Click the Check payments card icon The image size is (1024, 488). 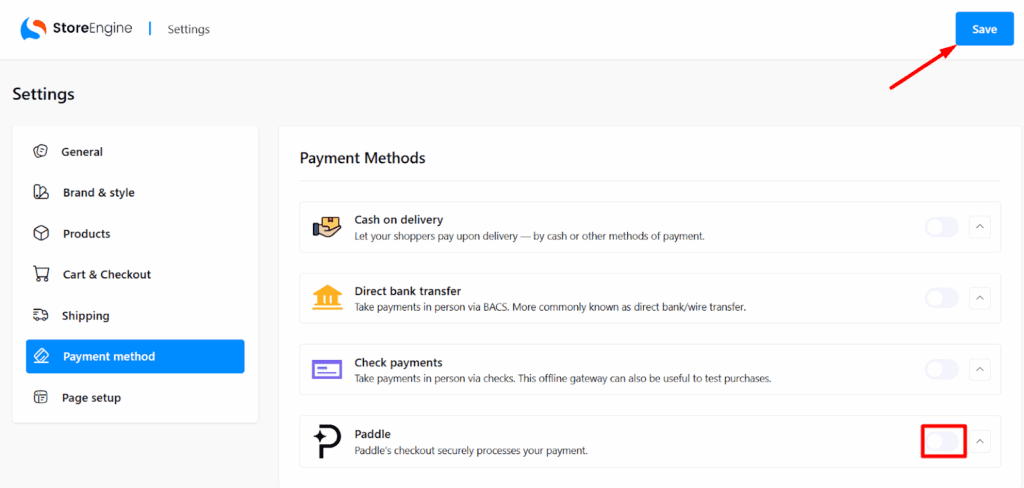coord(327,370)
